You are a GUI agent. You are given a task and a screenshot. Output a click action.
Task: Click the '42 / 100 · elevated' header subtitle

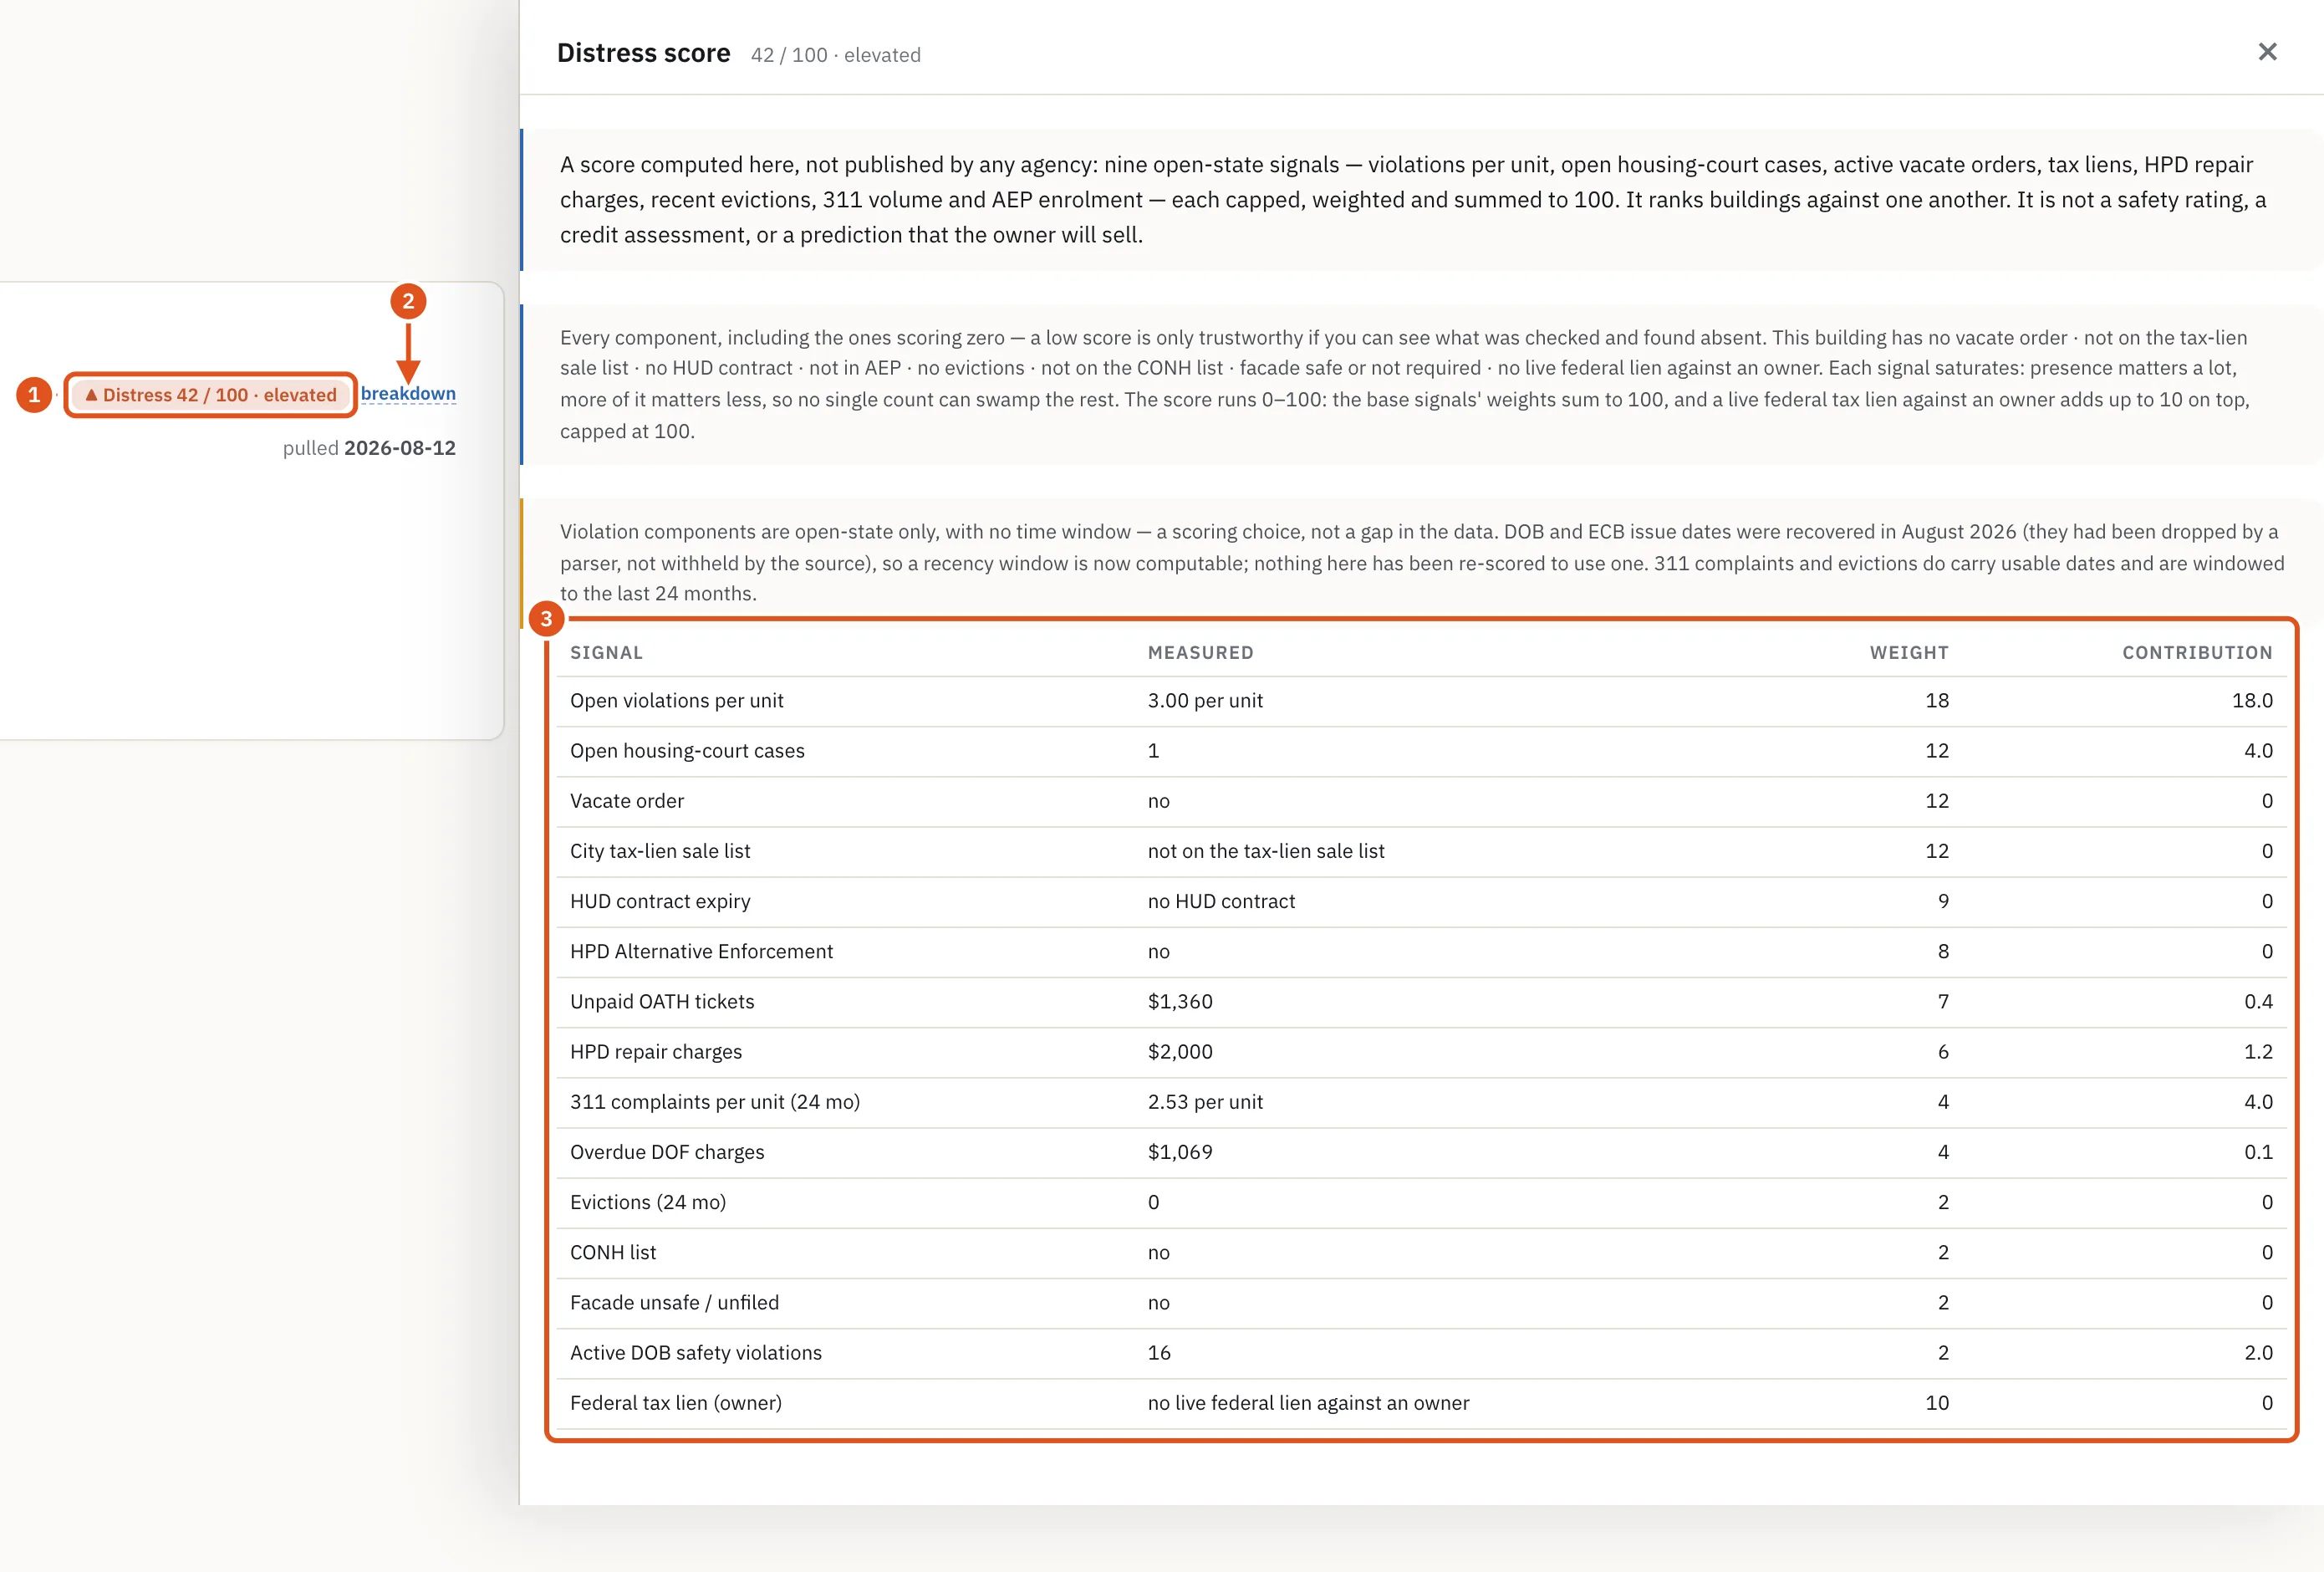(836, 55)
